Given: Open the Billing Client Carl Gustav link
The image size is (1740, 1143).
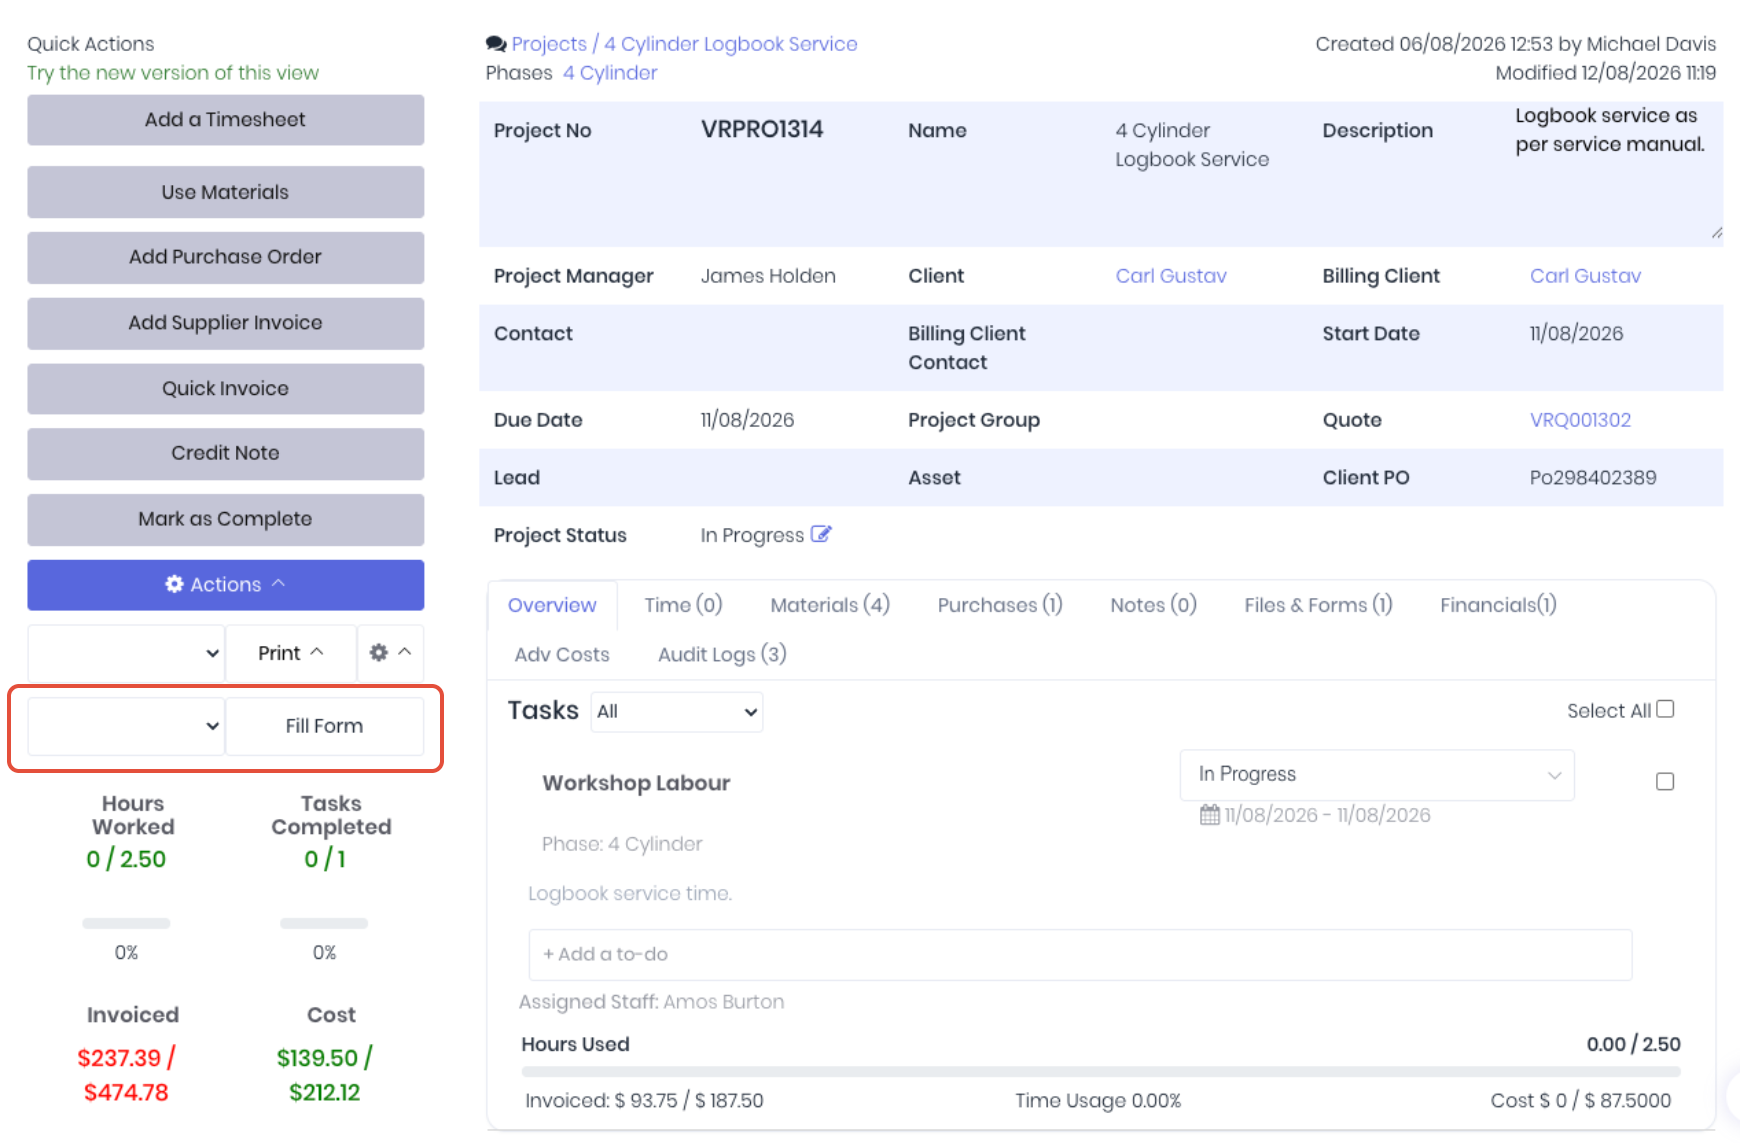Looking at the screenshot, I should pos(1585,276).
